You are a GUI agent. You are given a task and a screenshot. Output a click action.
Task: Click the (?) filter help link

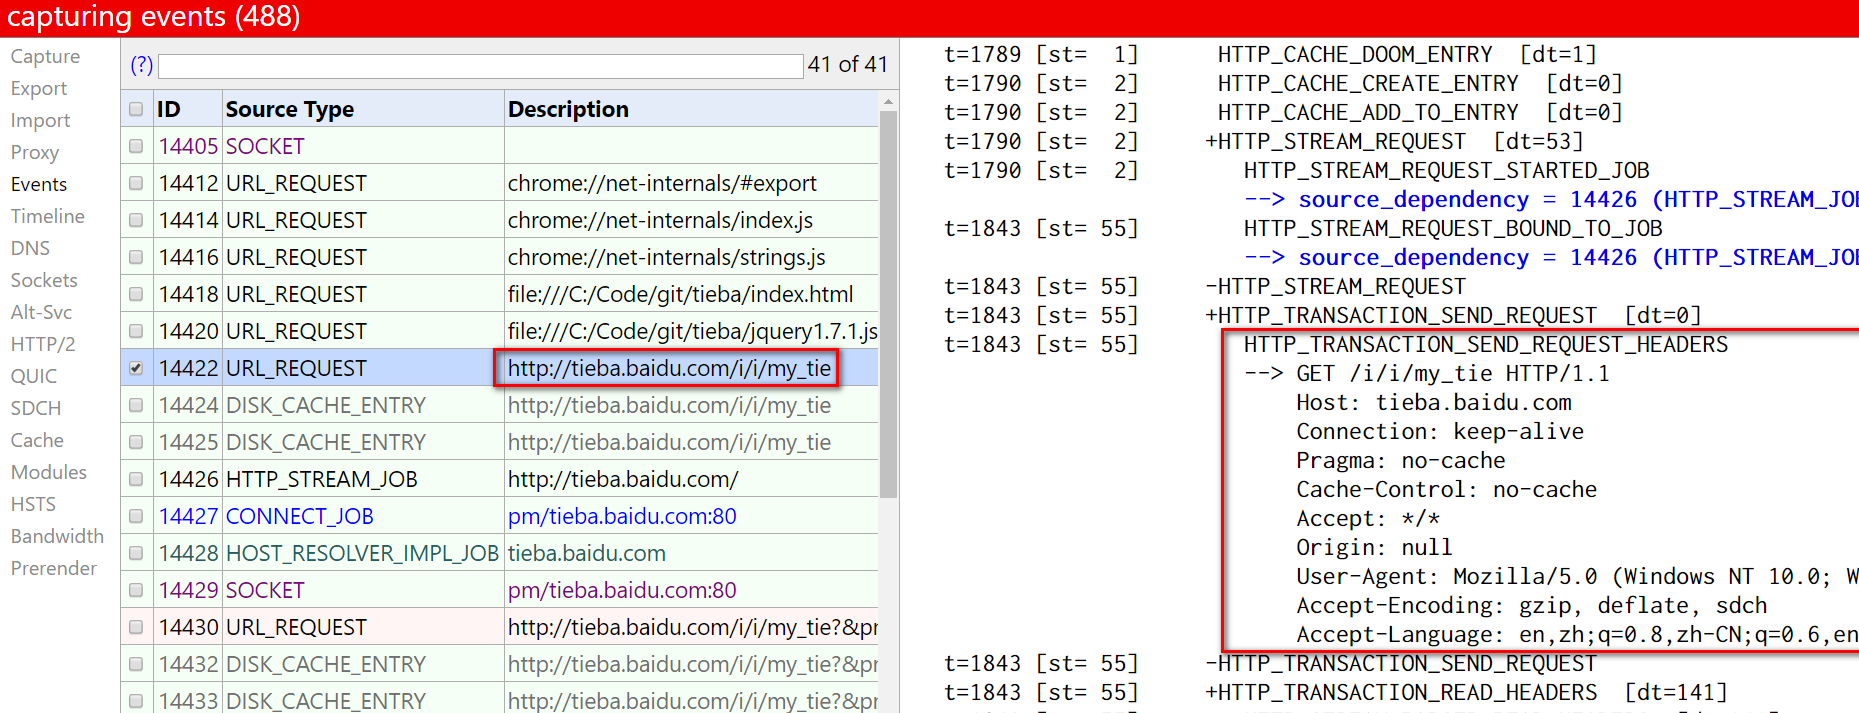(142, 65)
